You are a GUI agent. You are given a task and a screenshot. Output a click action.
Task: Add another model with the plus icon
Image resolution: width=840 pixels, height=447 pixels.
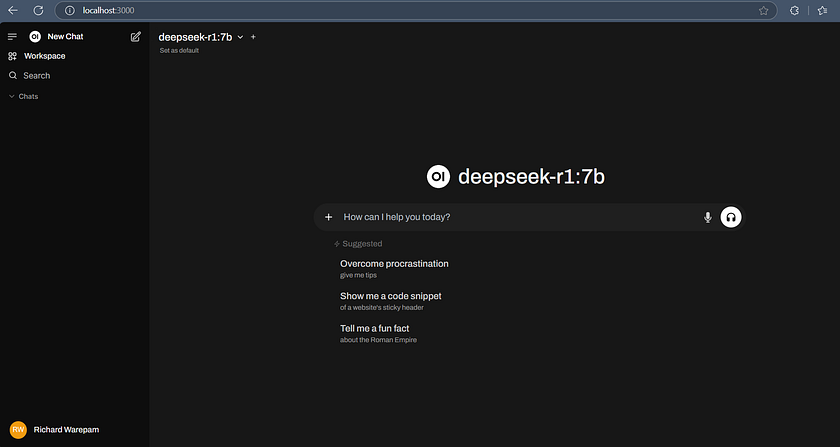tap(253, 37)
